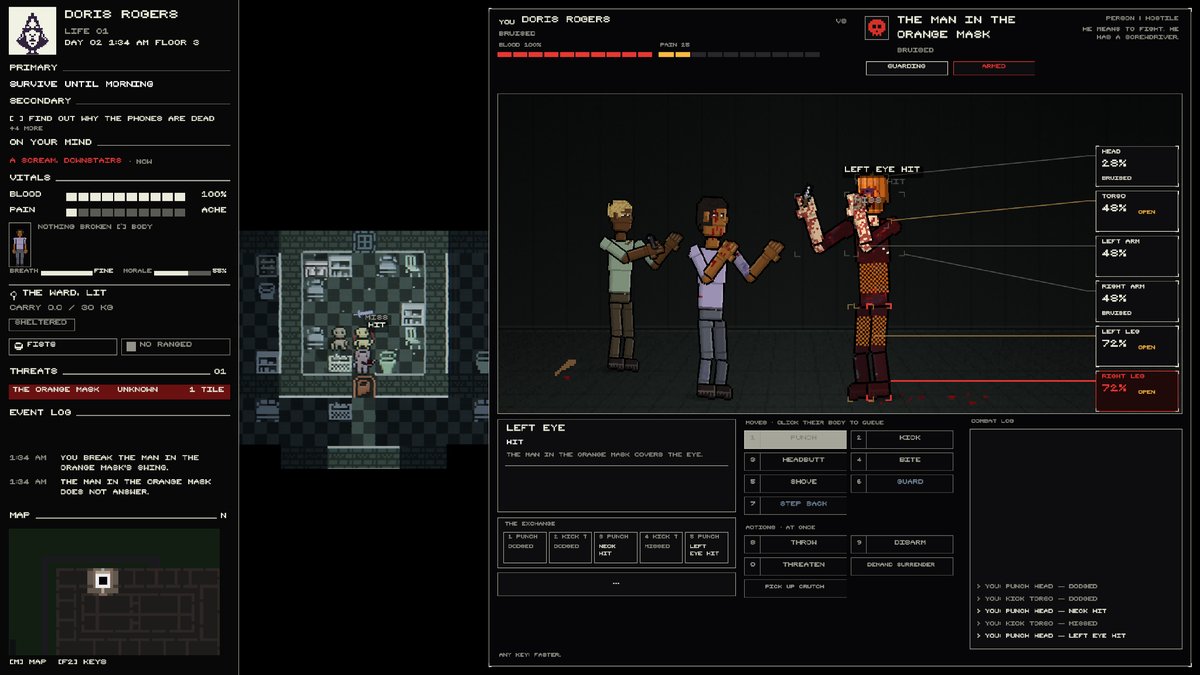Viewport: 1200px width, 675px height.
Task: Select the Shove move
Action: pyautogui.click(x=796, y=482)
